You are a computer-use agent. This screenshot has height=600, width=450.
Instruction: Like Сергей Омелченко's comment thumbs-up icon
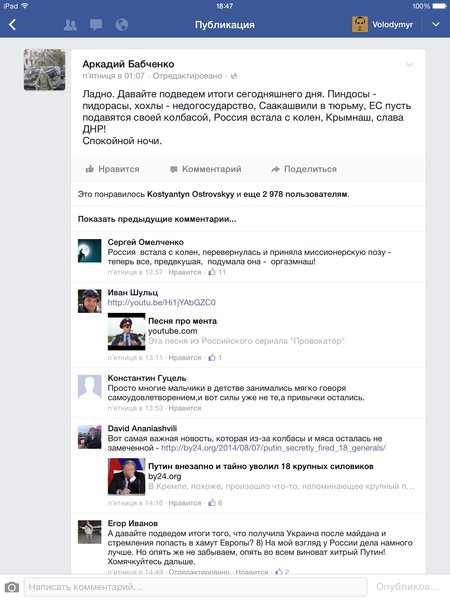pos(212,272)
